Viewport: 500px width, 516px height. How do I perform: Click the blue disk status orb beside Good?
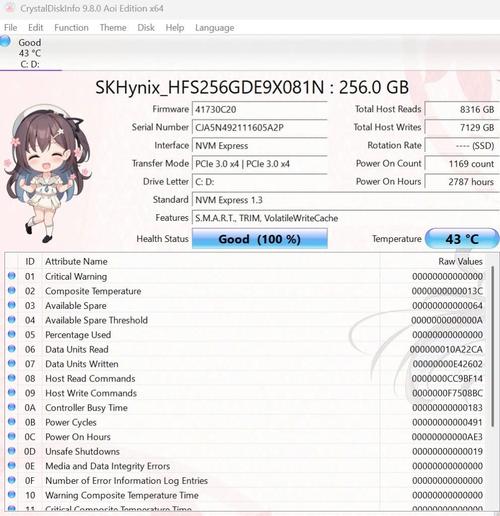click(x=5, y=41)
